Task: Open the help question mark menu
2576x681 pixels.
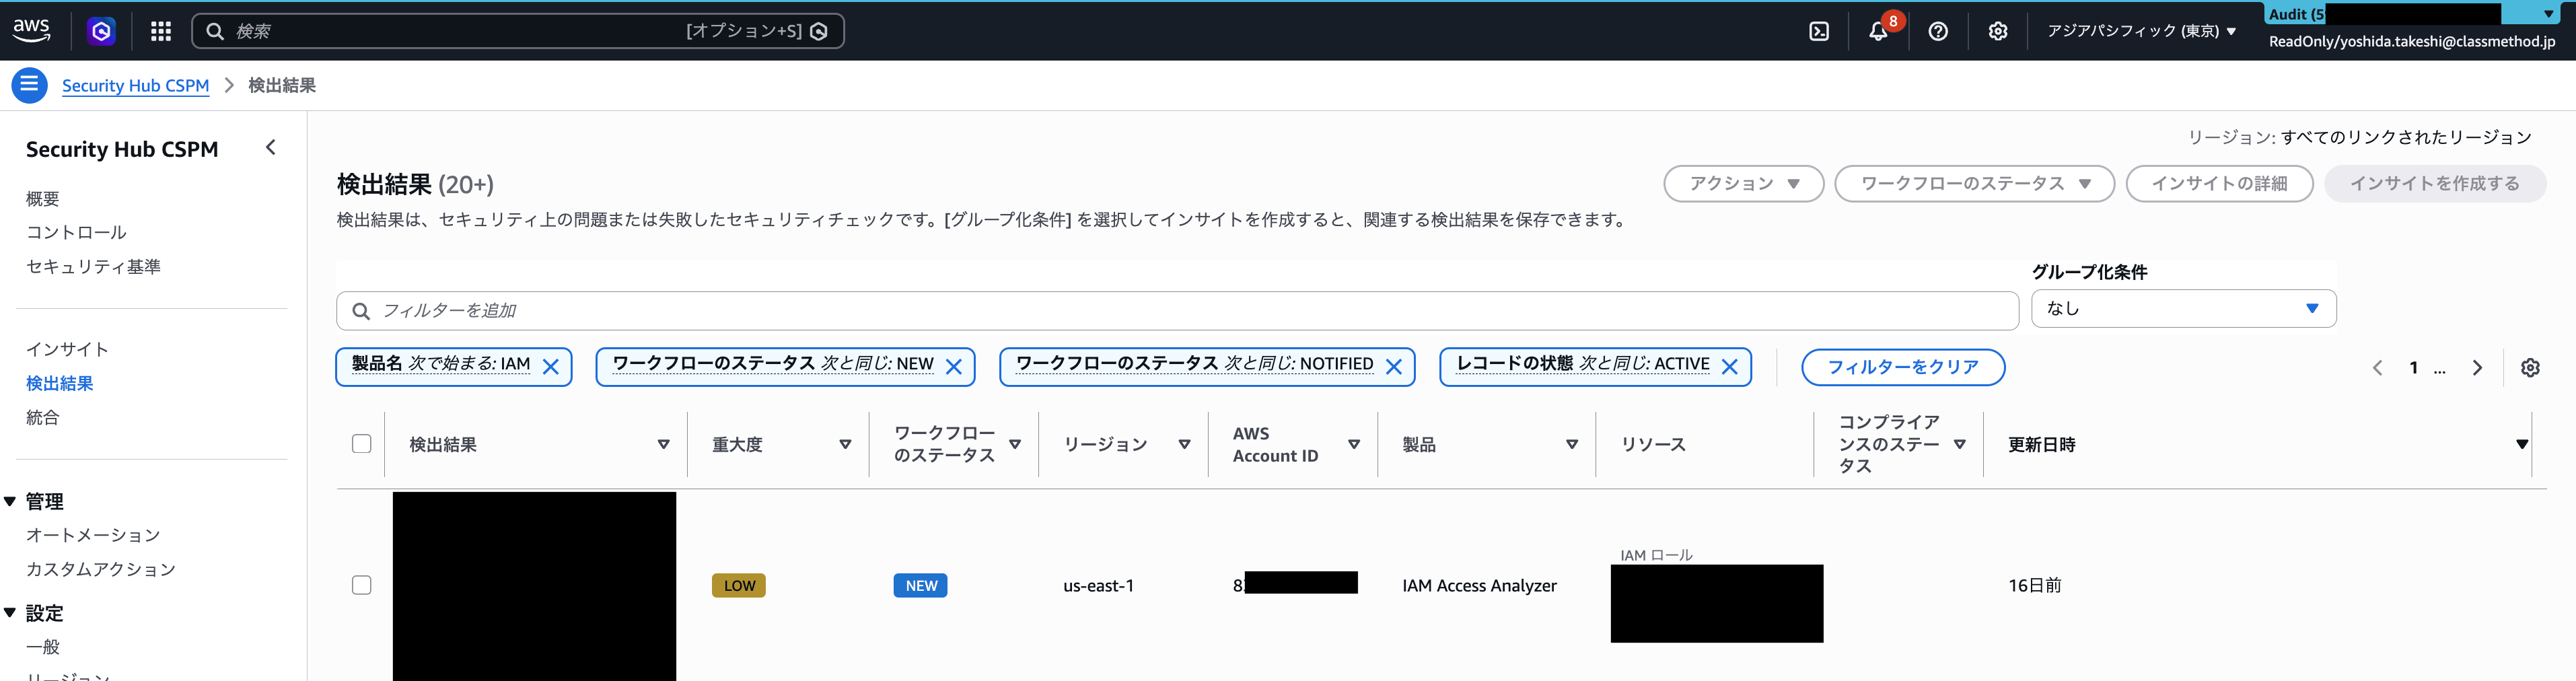Action: [x=1938, y=31]
